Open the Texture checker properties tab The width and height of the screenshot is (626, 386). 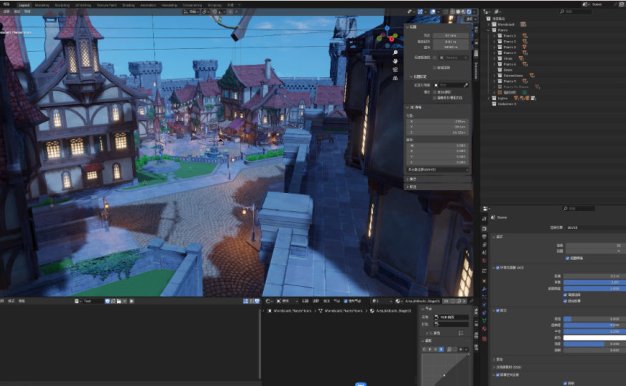click(484, 338)
